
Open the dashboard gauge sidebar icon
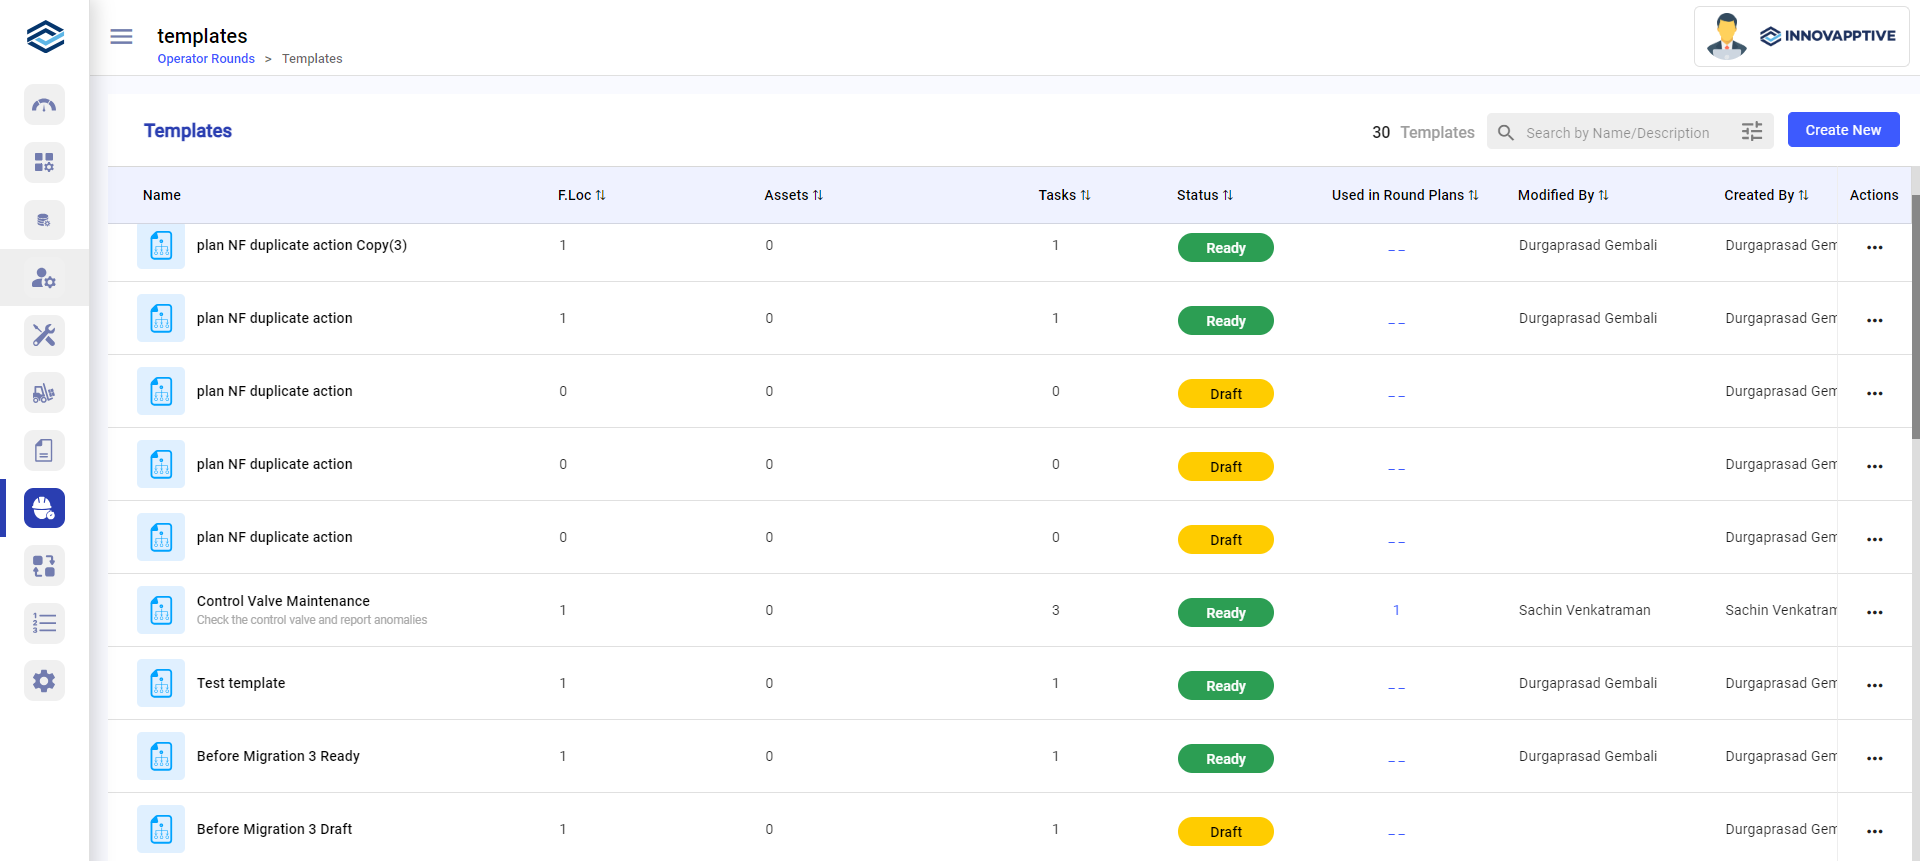click(x=44, y=105)
